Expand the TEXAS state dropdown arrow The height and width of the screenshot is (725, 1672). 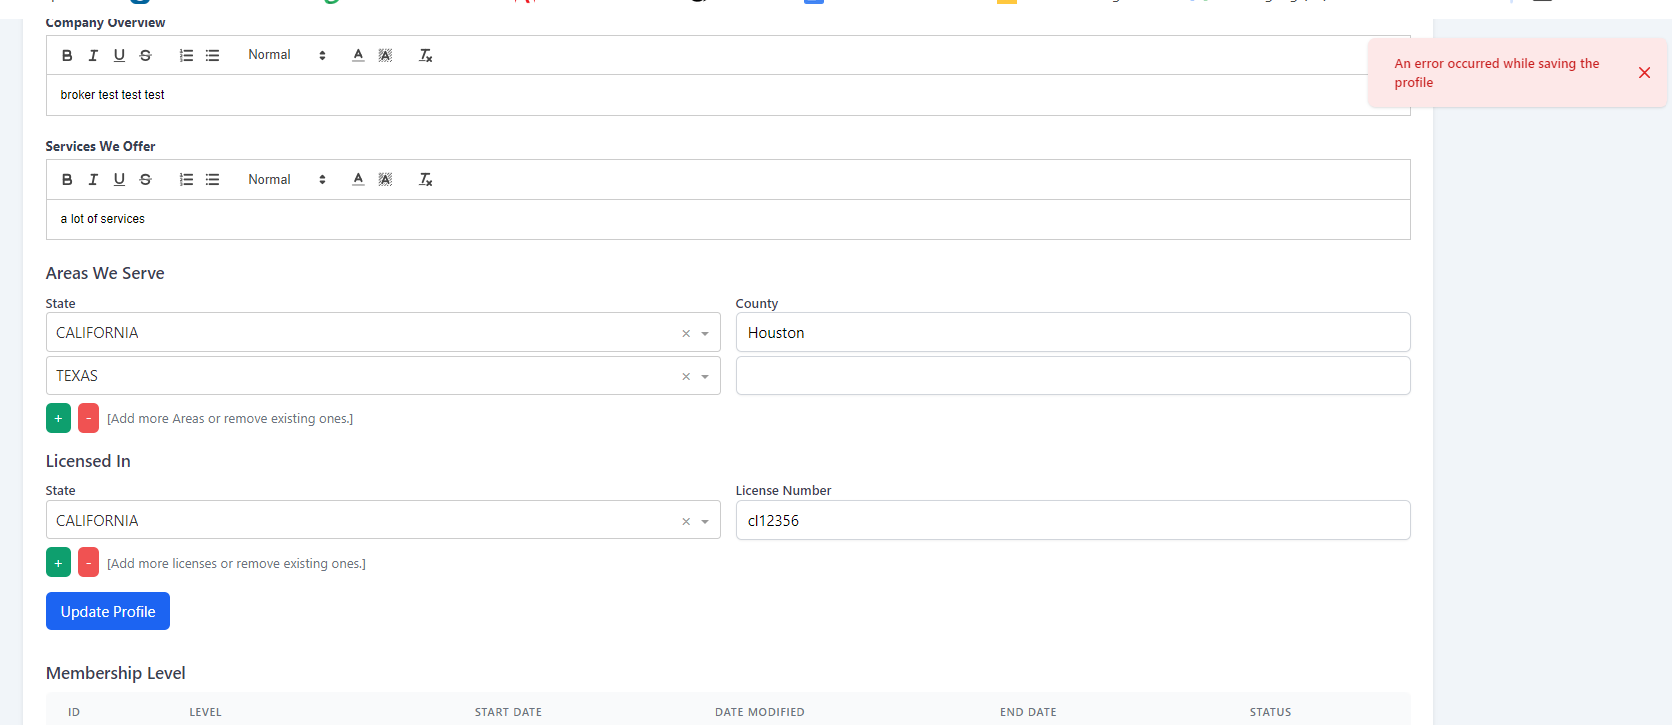(705, 377)
